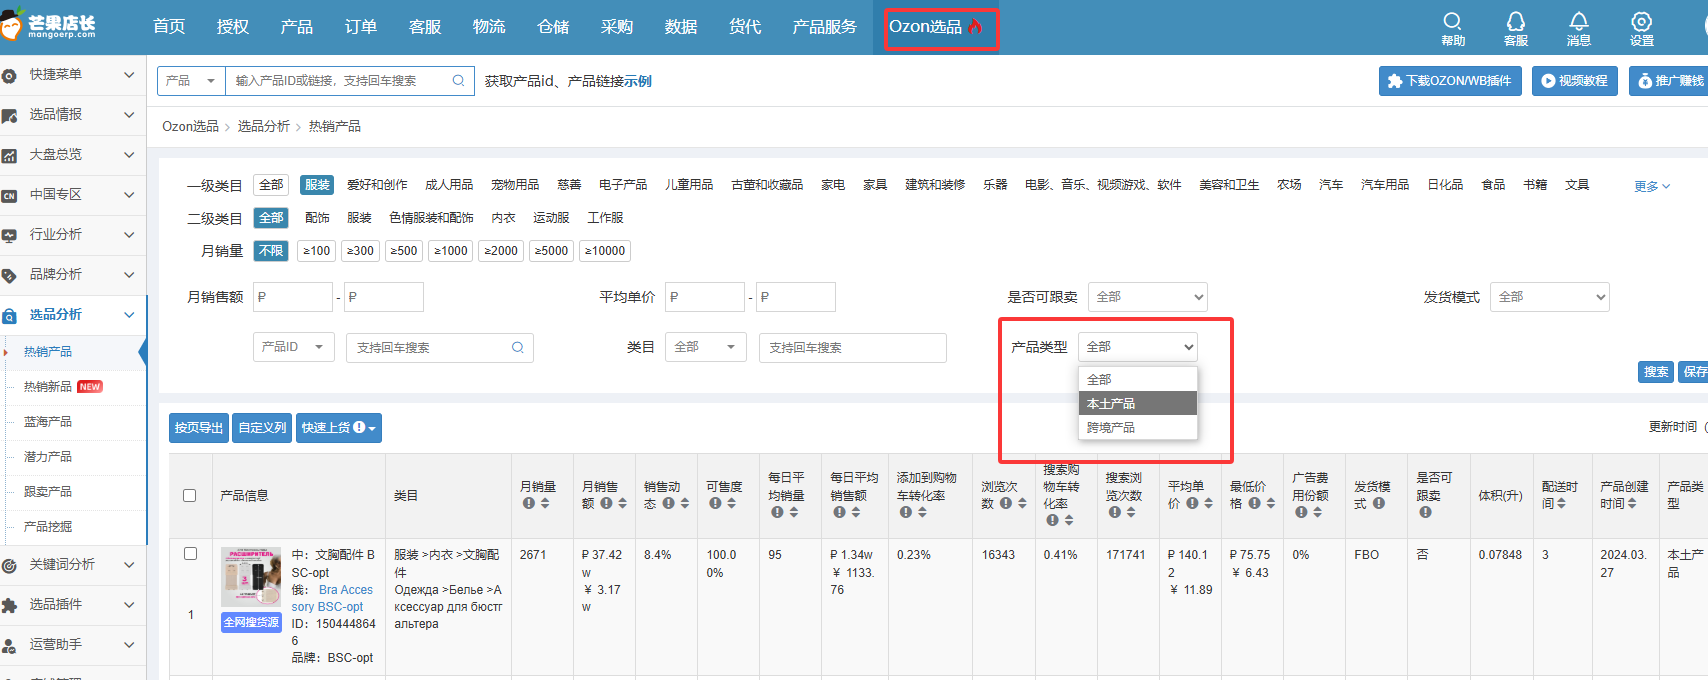This screenshot has height=680, width=1708.
Task: Select 月销量 filter ≥10000
Action: click(605, 251)
